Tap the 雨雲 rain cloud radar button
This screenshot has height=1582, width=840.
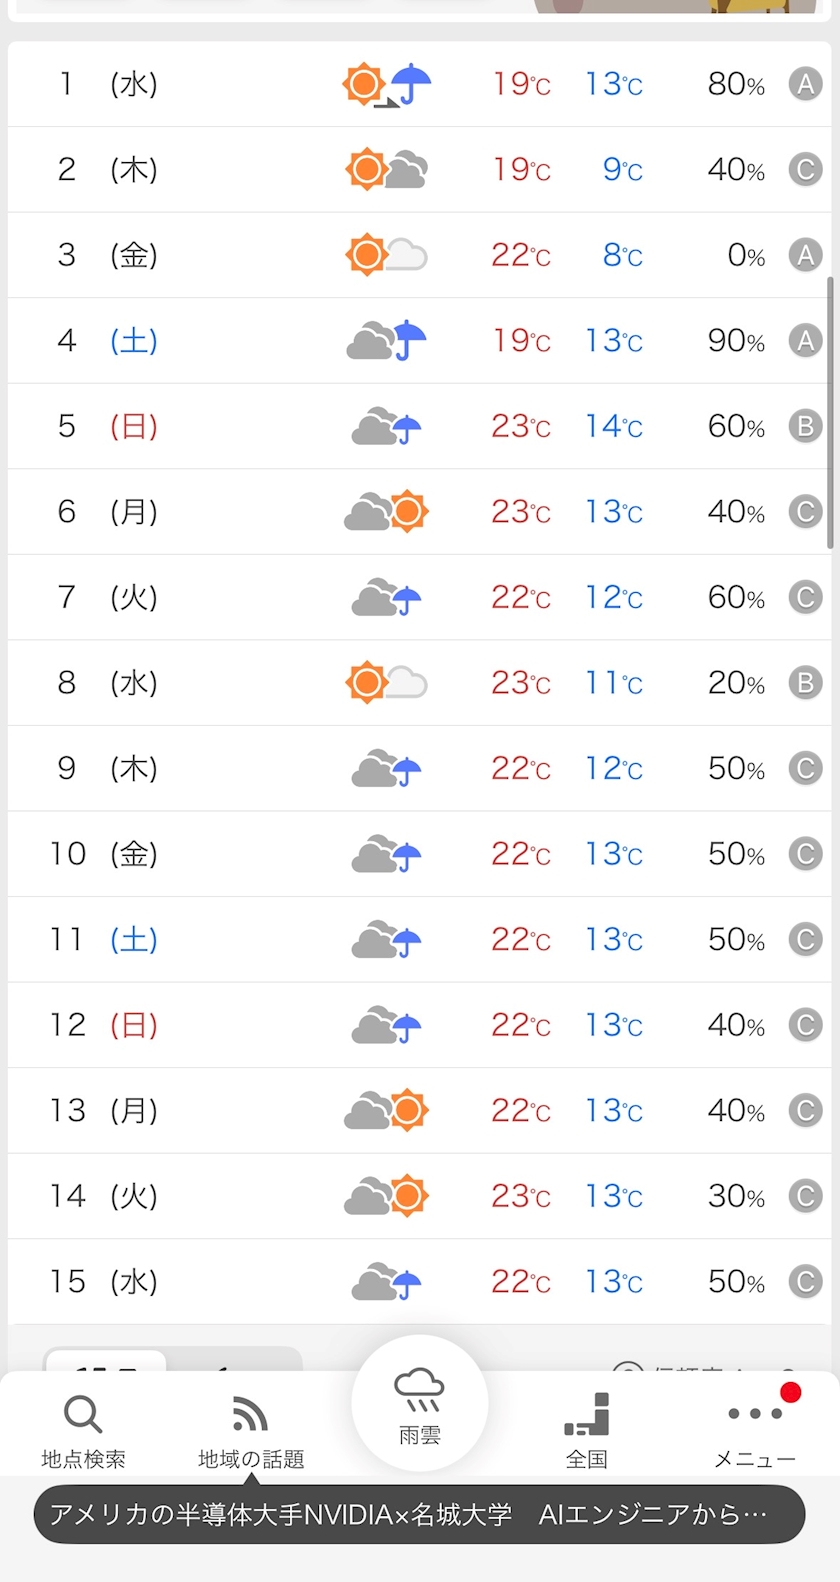click(x=419, y=1403)
